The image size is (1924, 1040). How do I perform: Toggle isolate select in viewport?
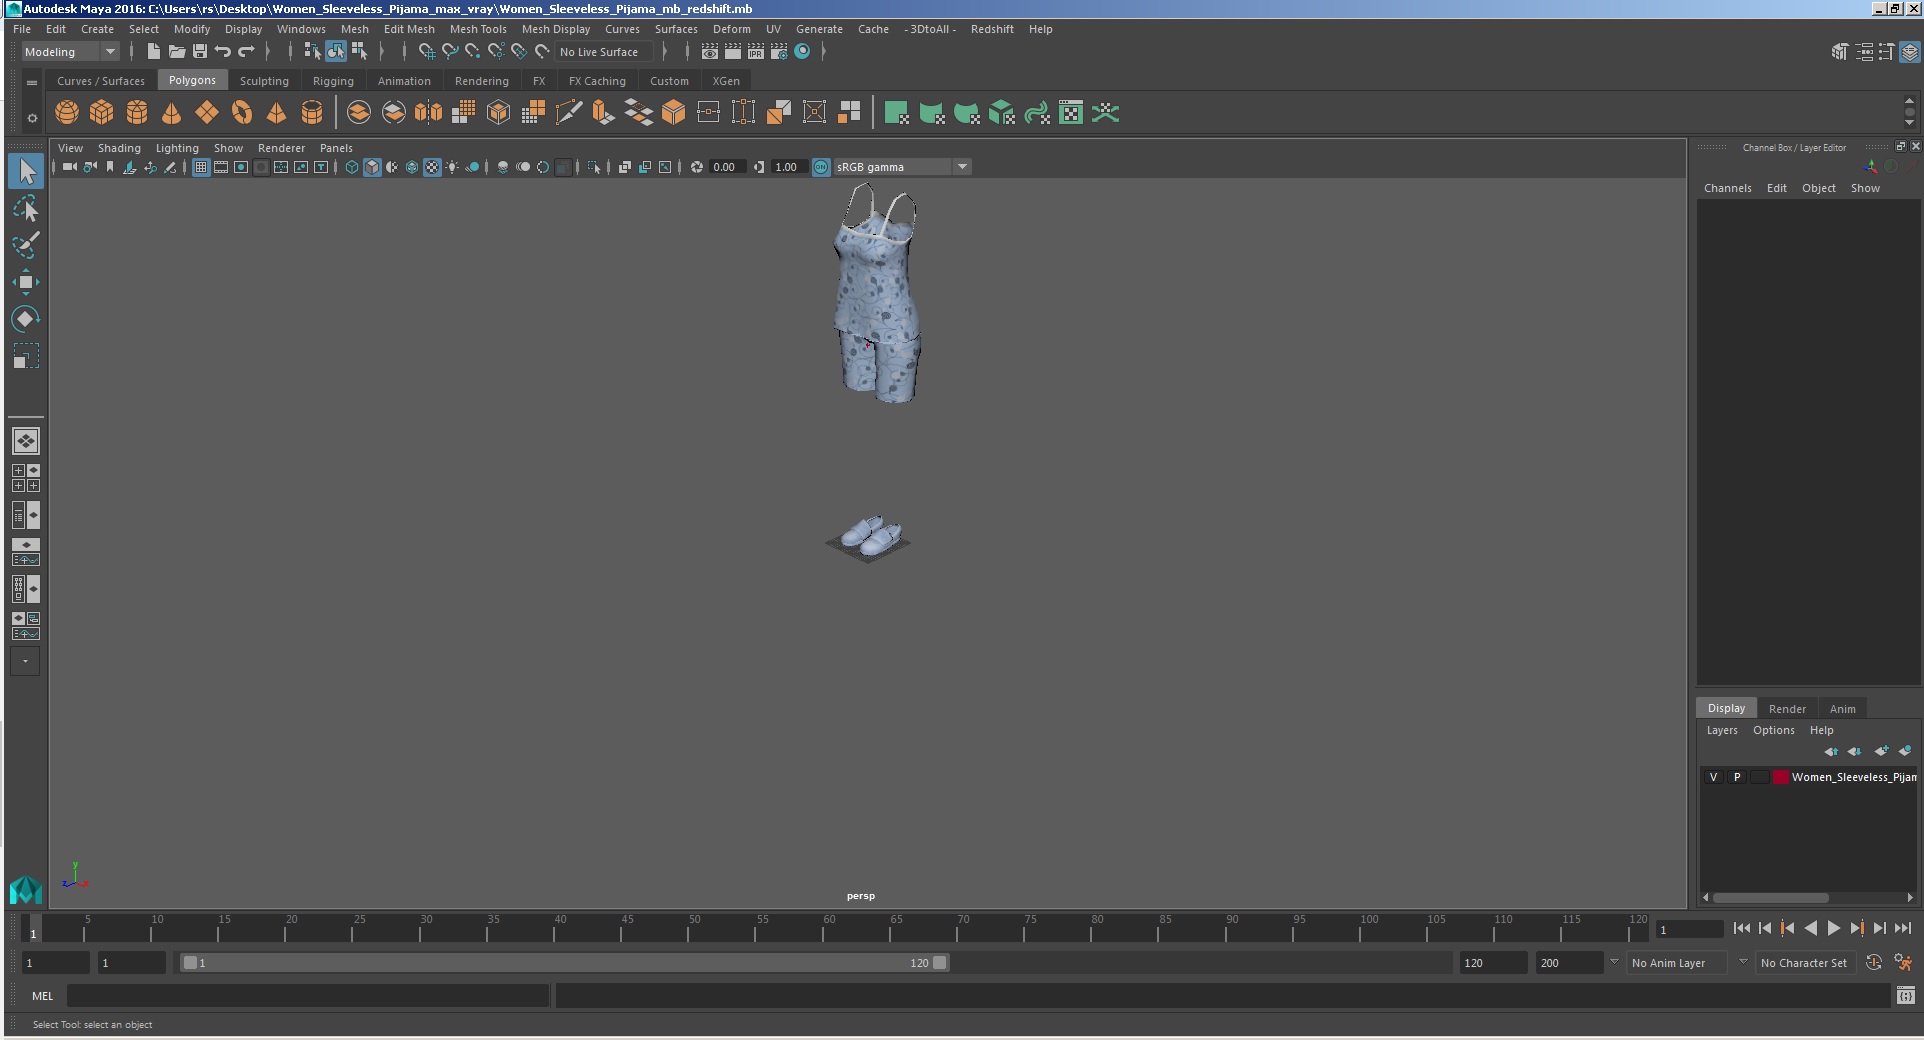point(593,167)
